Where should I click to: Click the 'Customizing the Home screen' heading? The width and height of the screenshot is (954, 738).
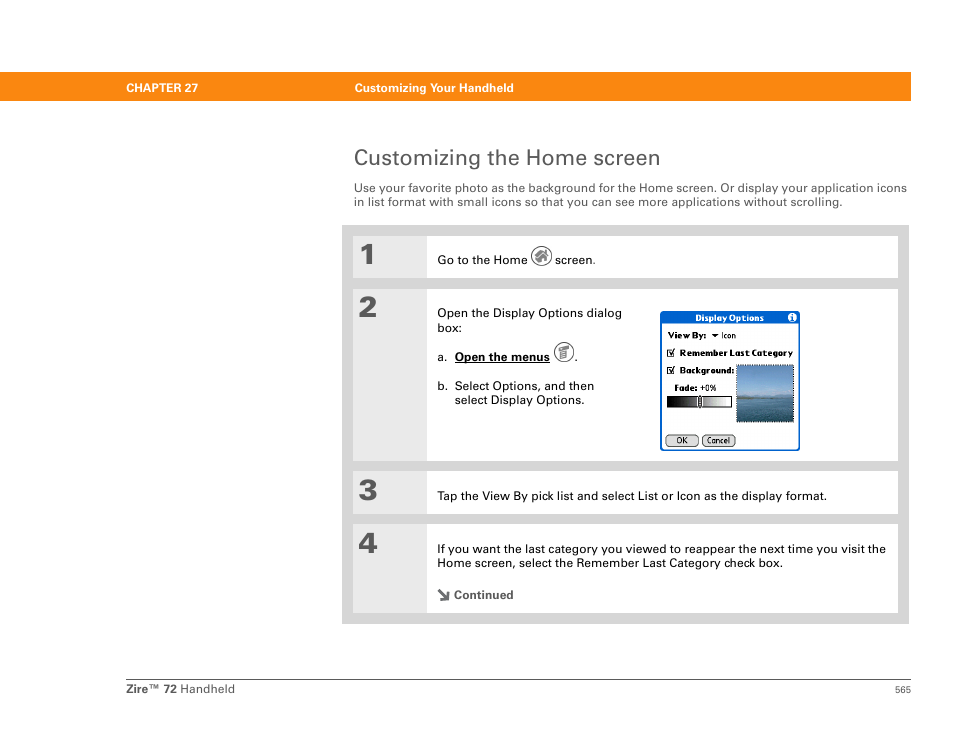[x=507, y=158]
